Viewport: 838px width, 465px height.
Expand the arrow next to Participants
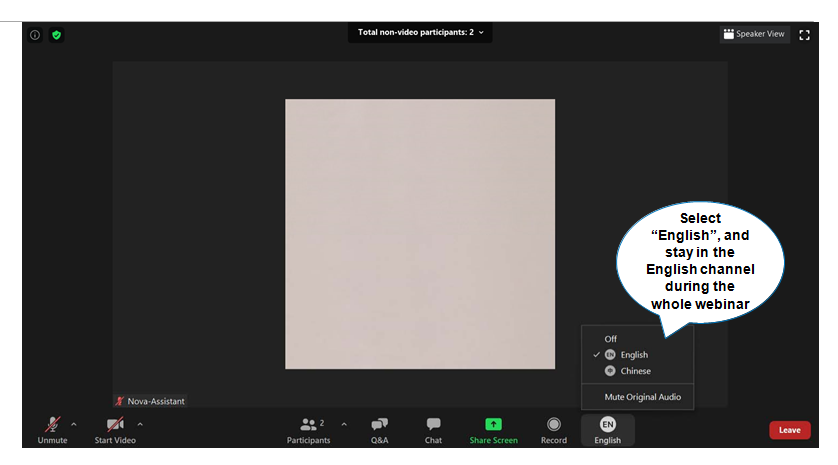(344, 424)
